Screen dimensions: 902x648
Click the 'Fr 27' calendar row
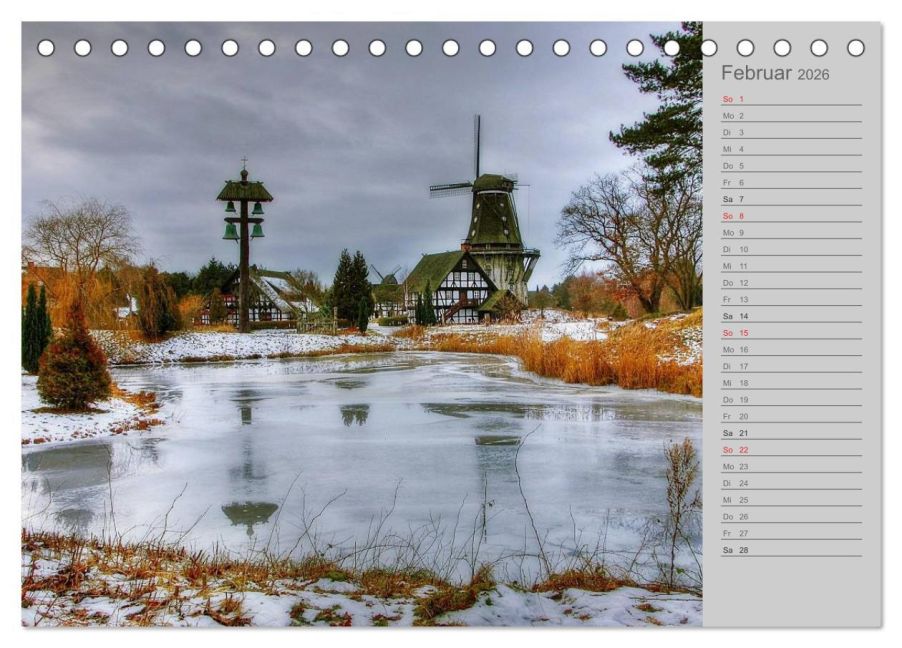(x=792, y=533)
